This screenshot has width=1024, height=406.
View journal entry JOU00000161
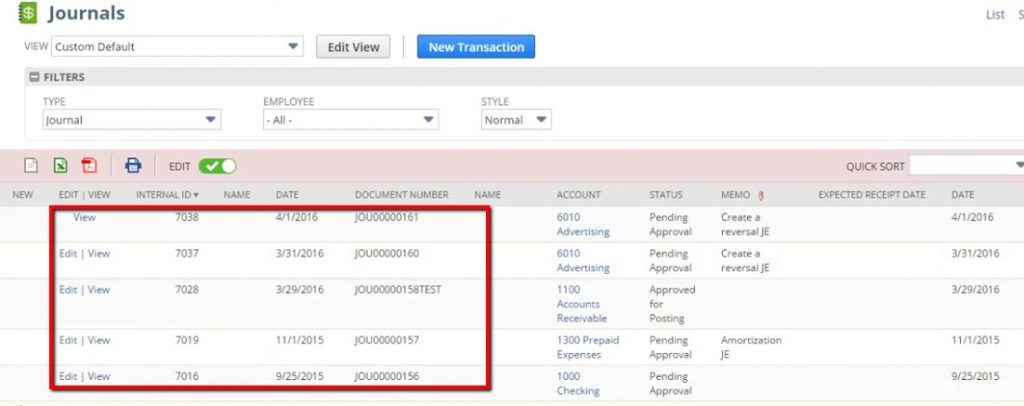coord(85,217)
